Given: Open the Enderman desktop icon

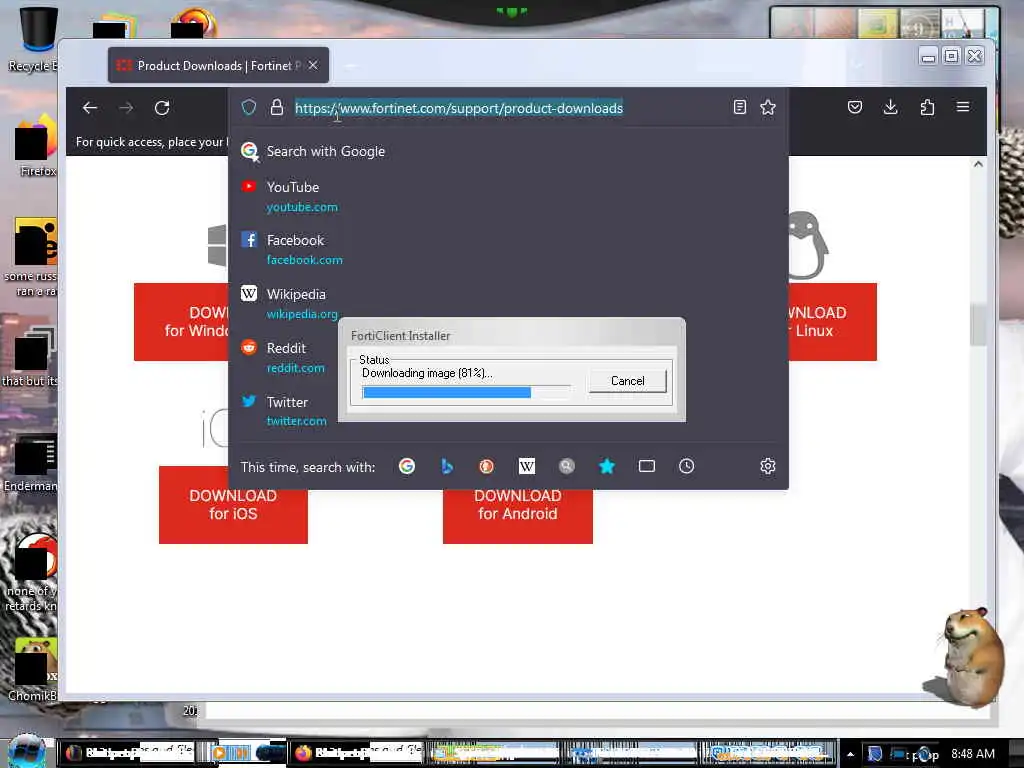Looking at the screenshot, I should click(31, 462).
